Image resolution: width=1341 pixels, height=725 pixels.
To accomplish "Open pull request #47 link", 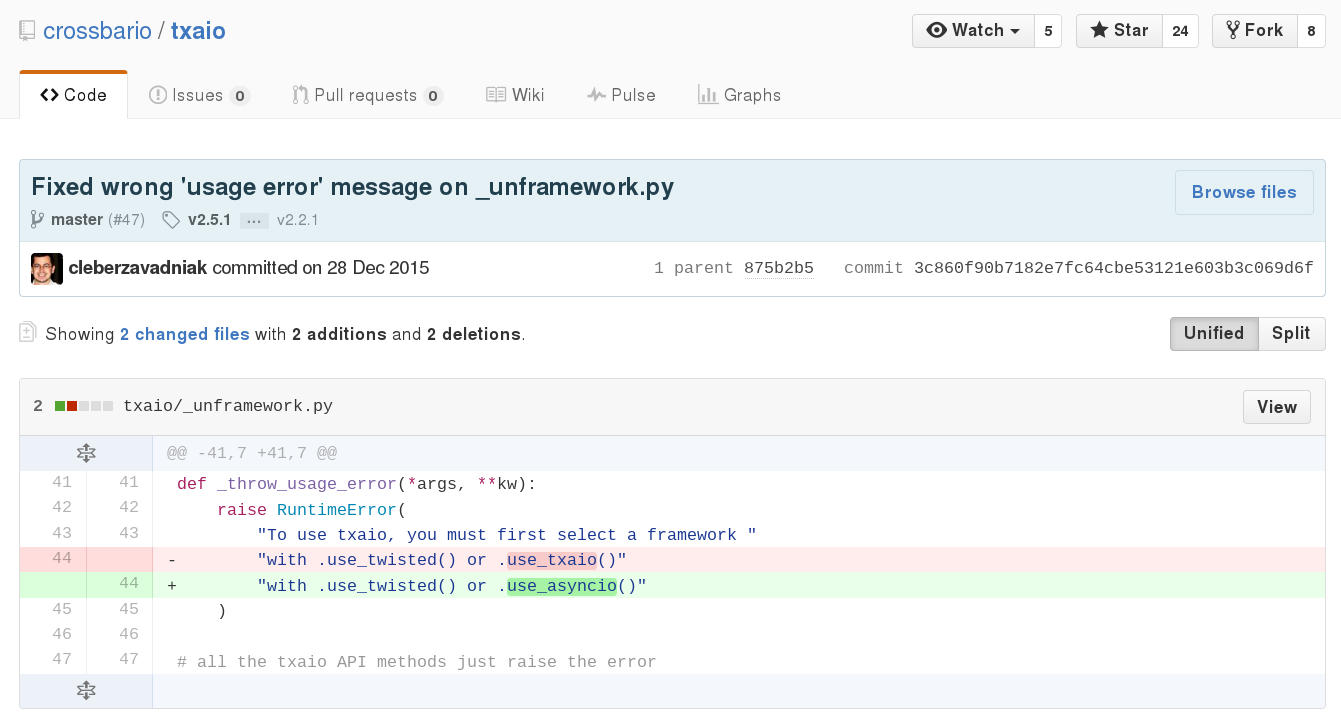I will click(x=127, y=220).
